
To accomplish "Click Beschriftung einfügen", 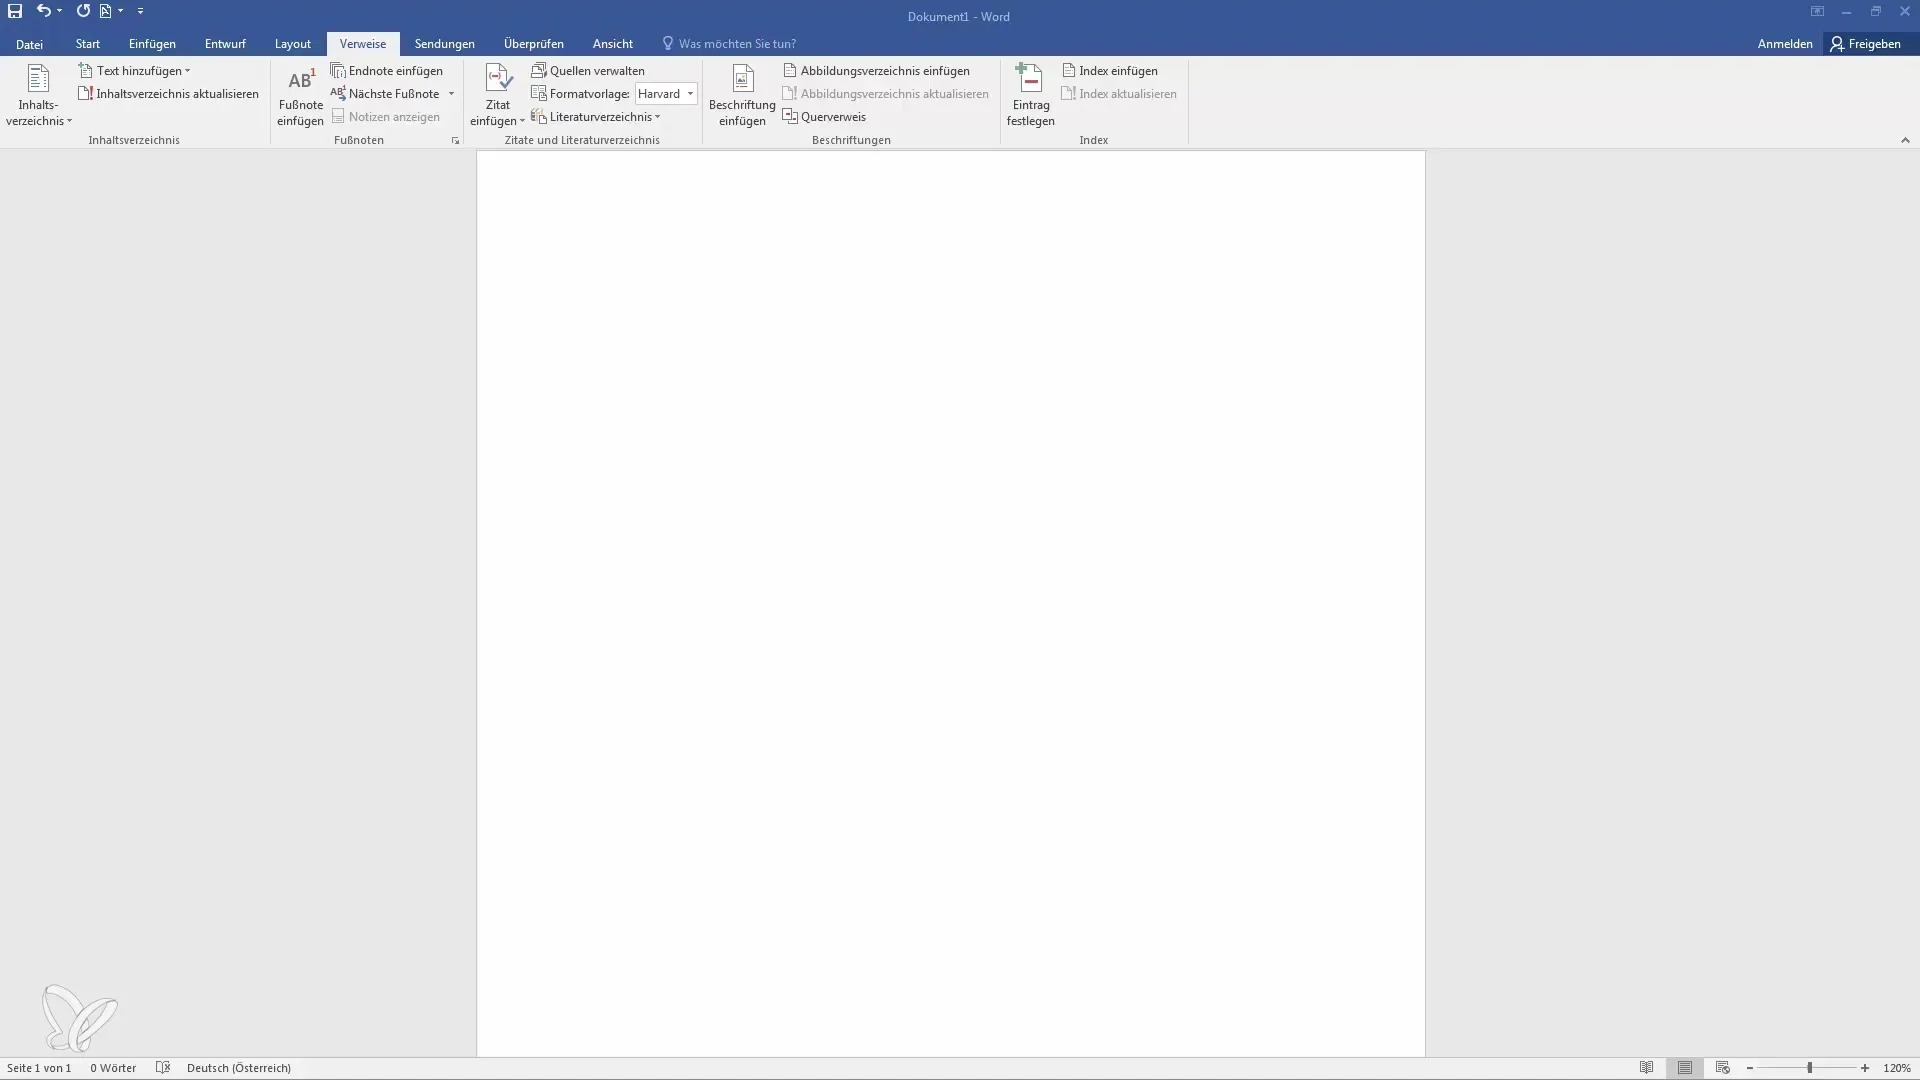I will click(x=742, y=96).
